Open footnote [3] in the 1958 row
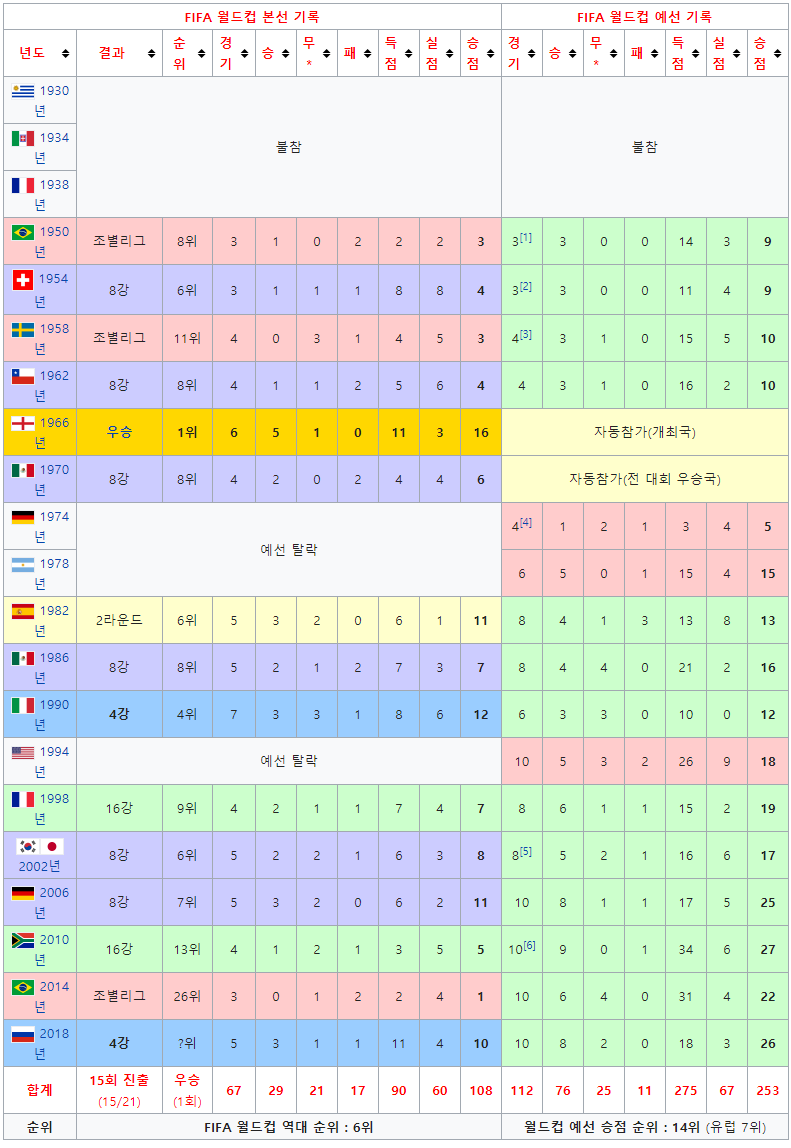The height and width of the screenshot is (1148, 791). (x=526, y=334)
